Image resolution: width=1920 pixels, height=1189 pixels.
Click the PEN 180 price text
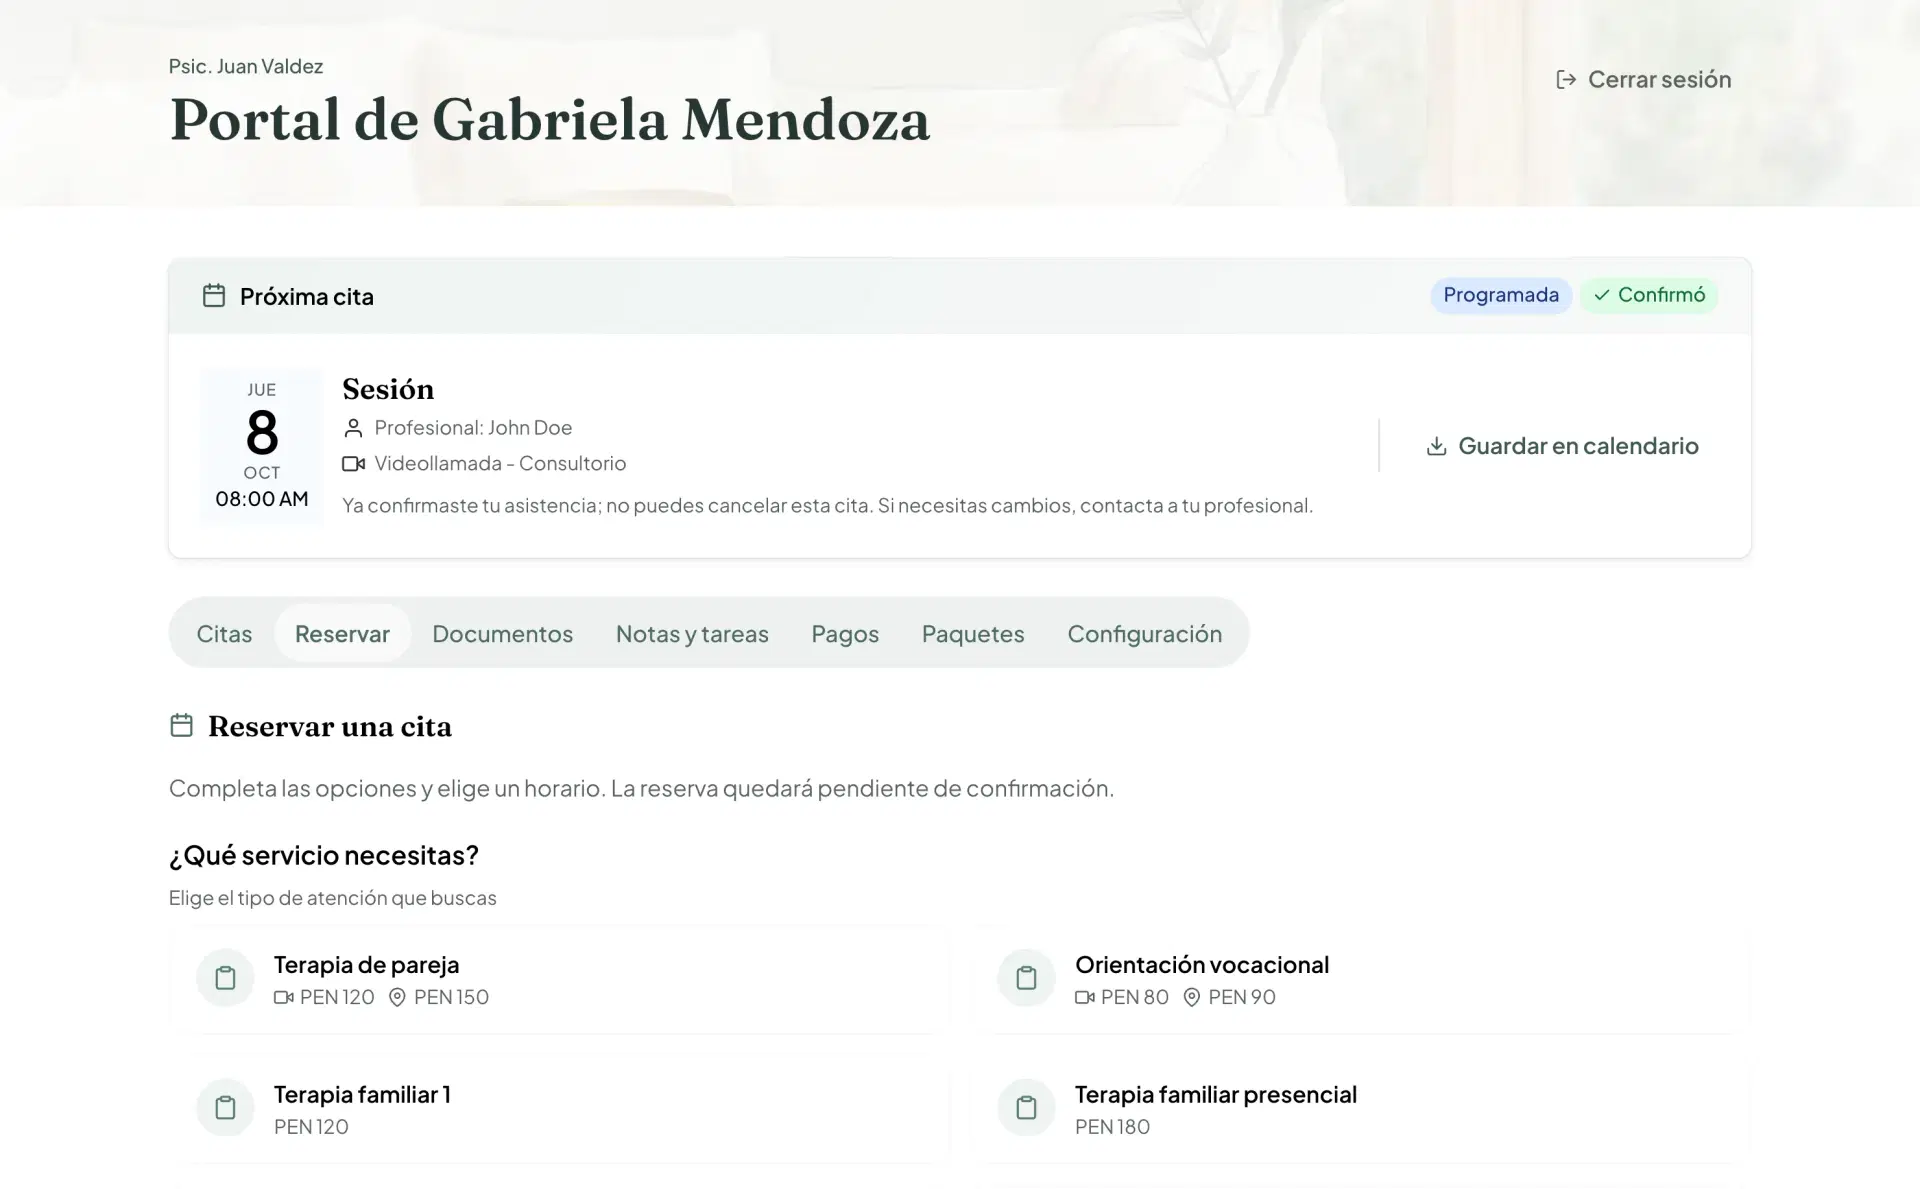[x=1112, y=1127]
